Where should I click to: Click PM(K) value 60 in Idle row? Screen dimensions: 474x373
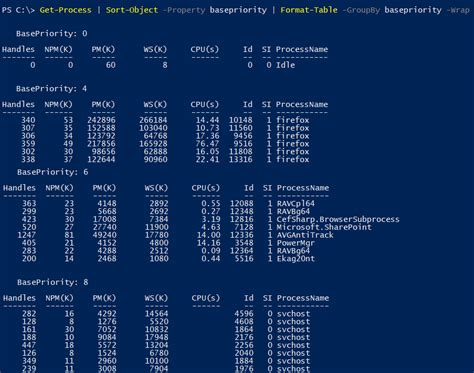click(111, 65)
